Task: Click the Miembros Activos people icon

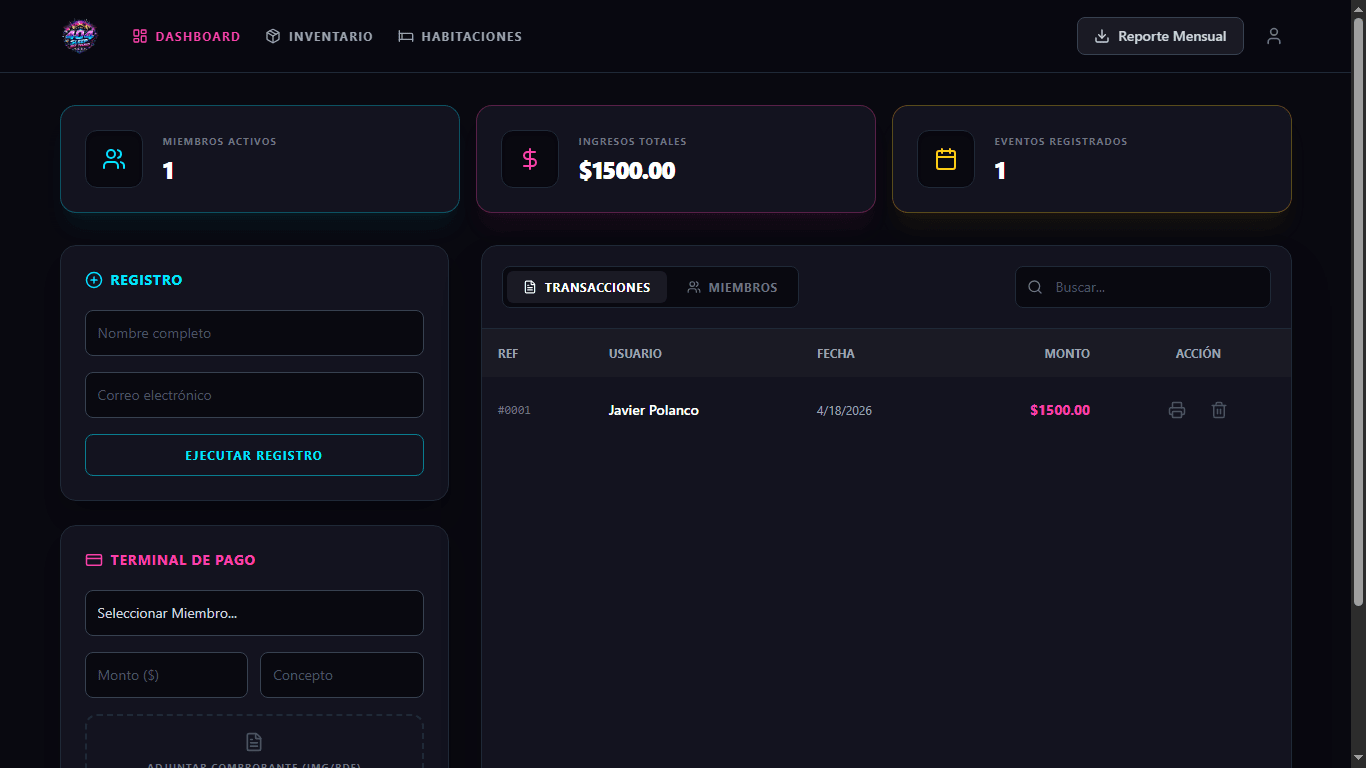Action: [x=114, y=159]
